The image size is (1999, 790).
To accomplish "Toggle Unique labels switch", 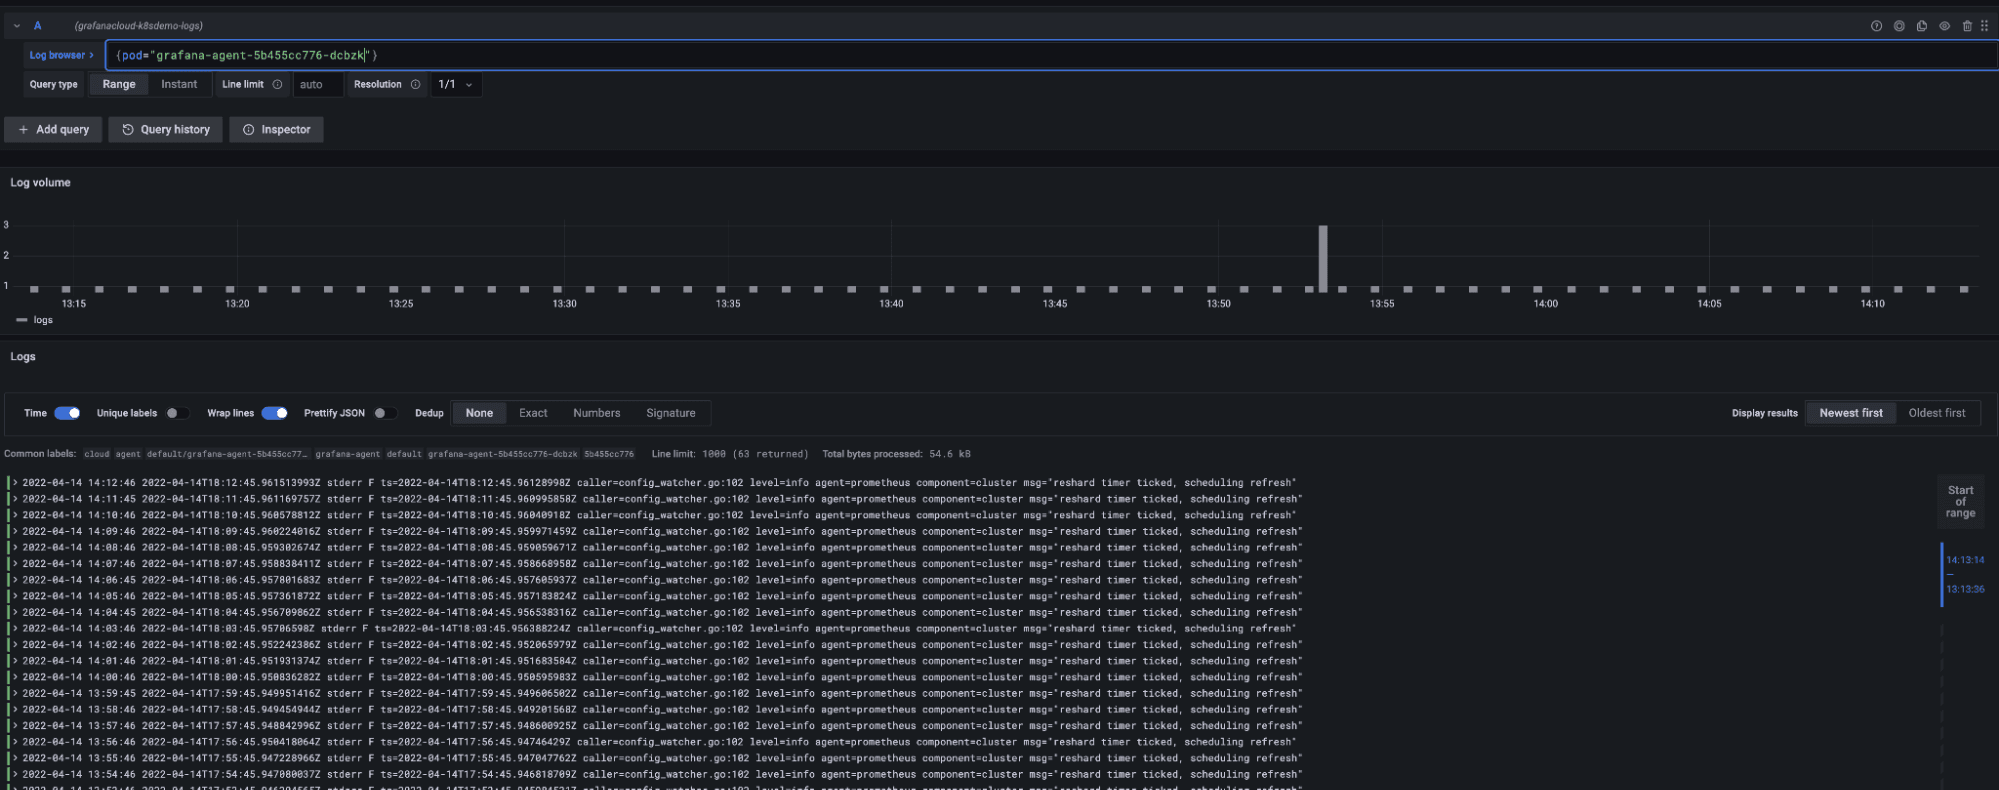I will [x=177, y=413].
